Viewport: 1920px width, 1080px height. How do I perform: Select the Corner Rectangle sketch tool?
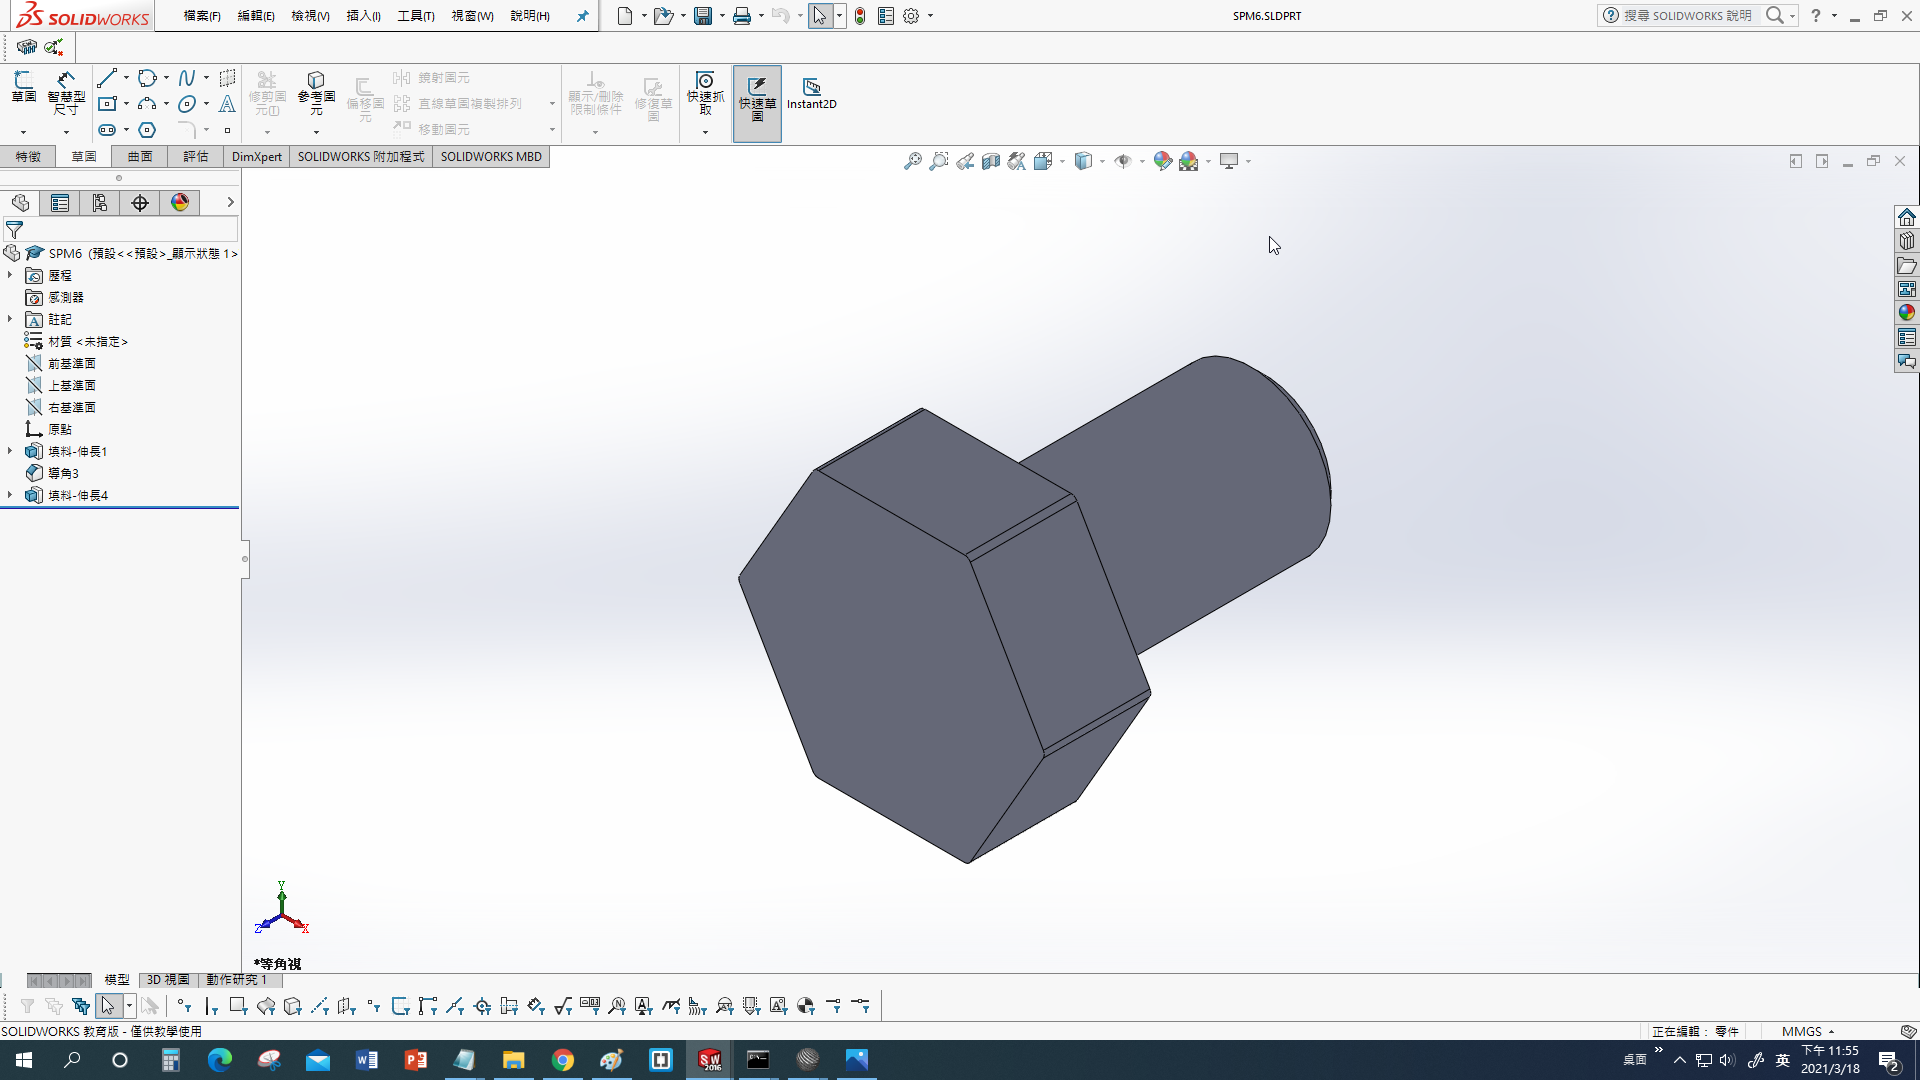click(107, 104)
